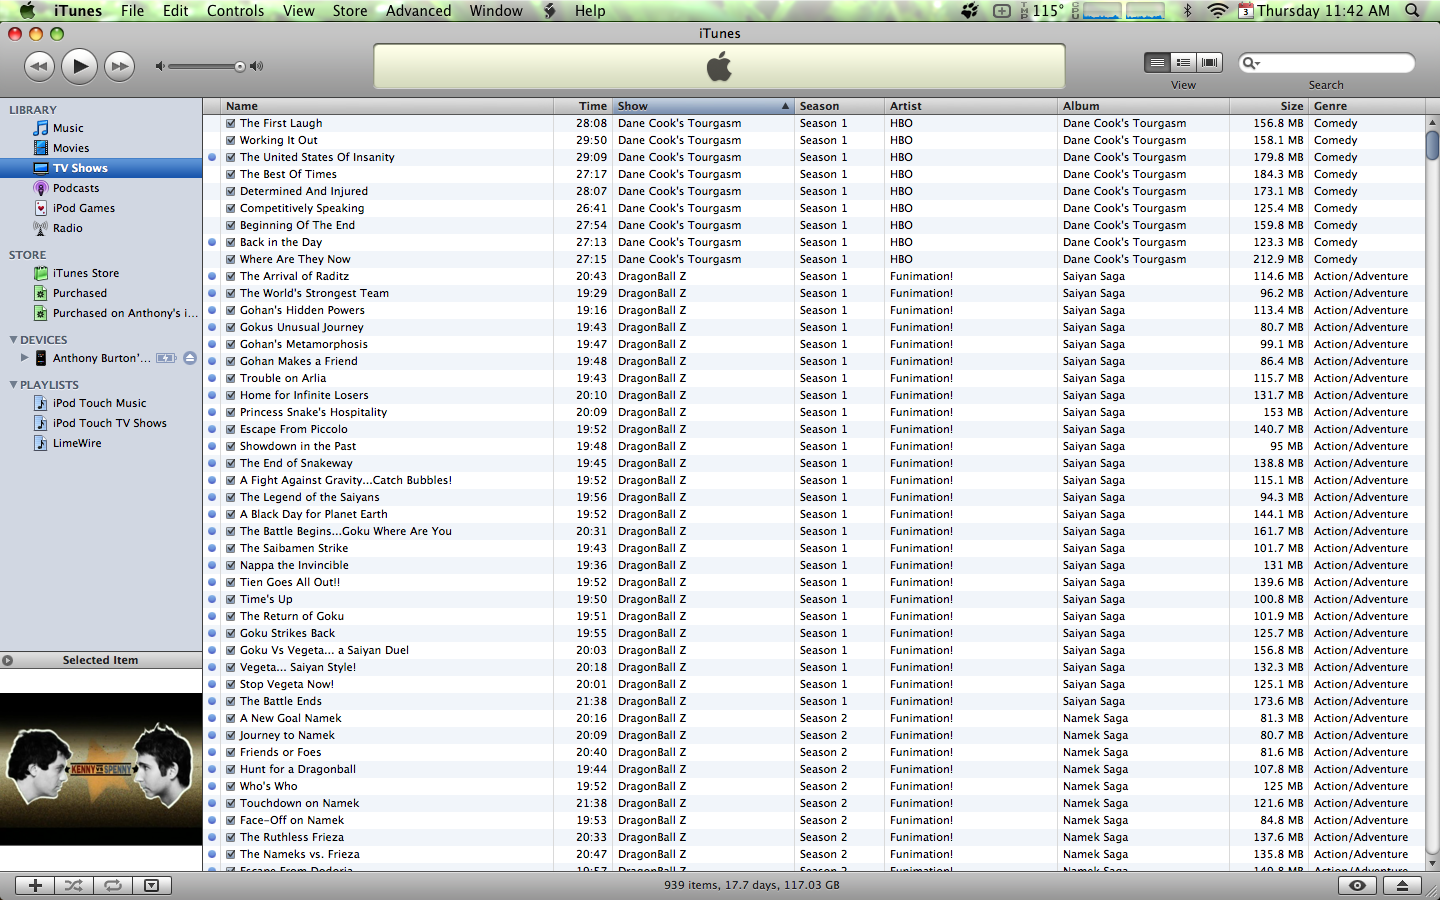Image resolution: width=1440 pixels, height=900 pixels.
Task: Click the search magnifier dropdown icon
Action: pos(1250,63)
